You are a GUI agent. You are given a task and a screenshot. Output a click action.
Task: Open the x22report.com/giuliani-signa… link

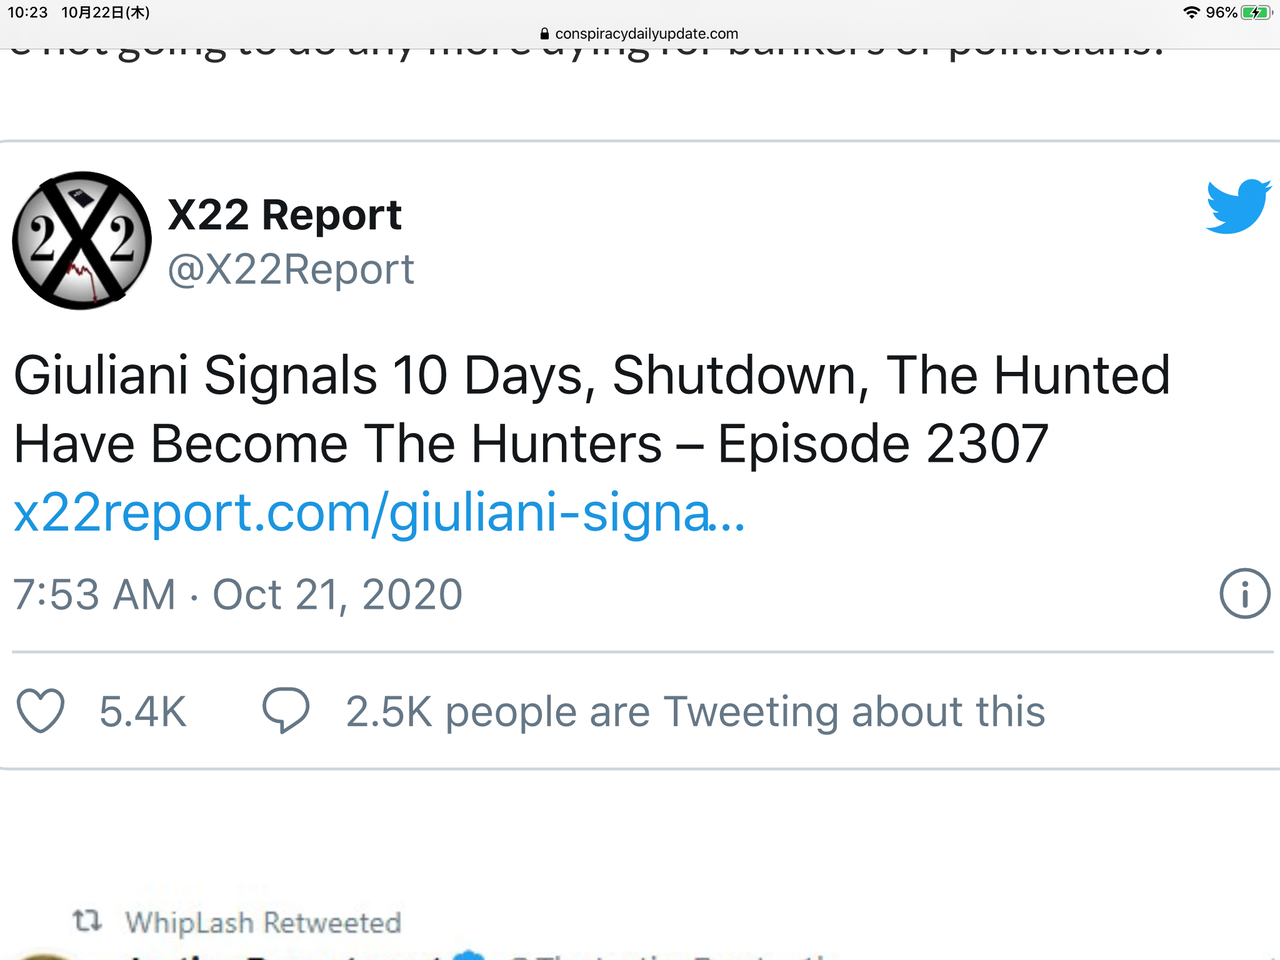379,513
